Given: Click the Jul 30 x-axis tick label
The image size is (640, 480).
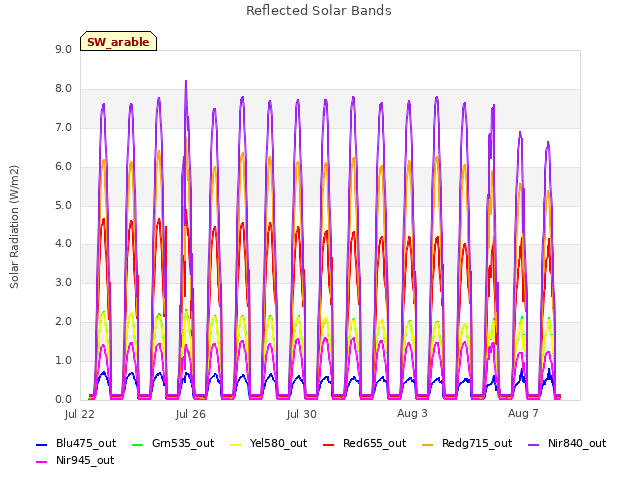Looking at the screenshot, I should [x=302, y=414].
